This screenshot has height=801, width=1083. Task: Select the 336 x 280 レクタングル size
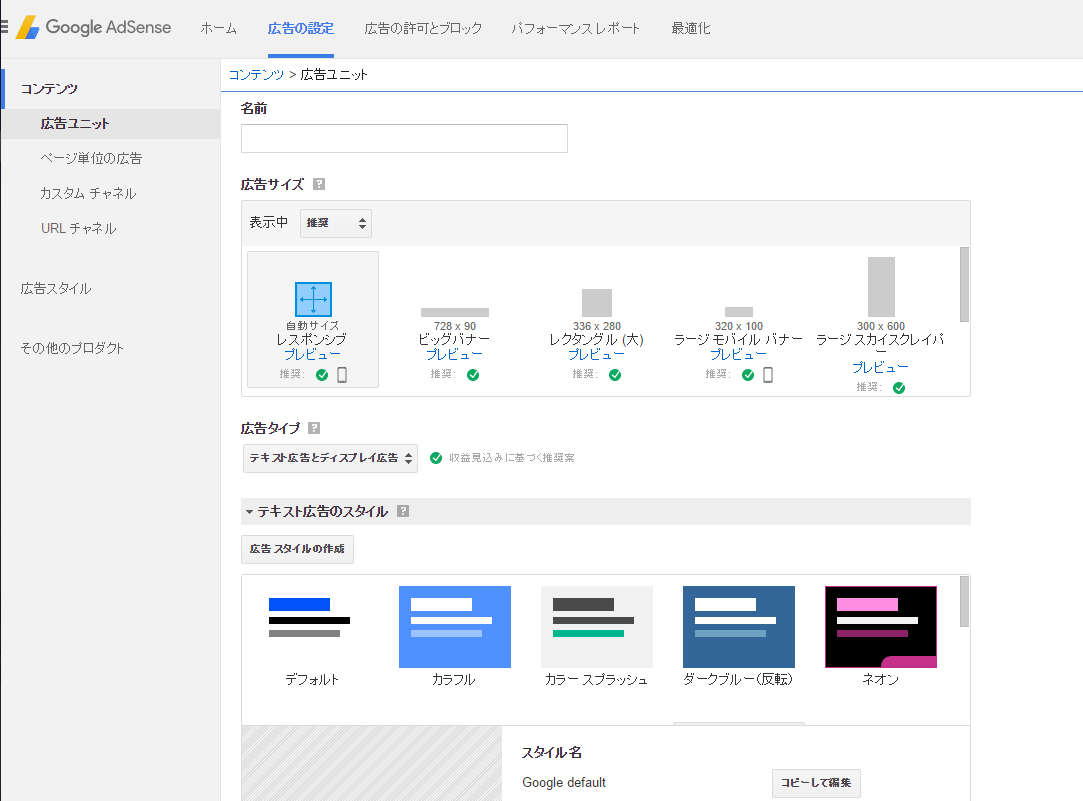click(597, 303)
